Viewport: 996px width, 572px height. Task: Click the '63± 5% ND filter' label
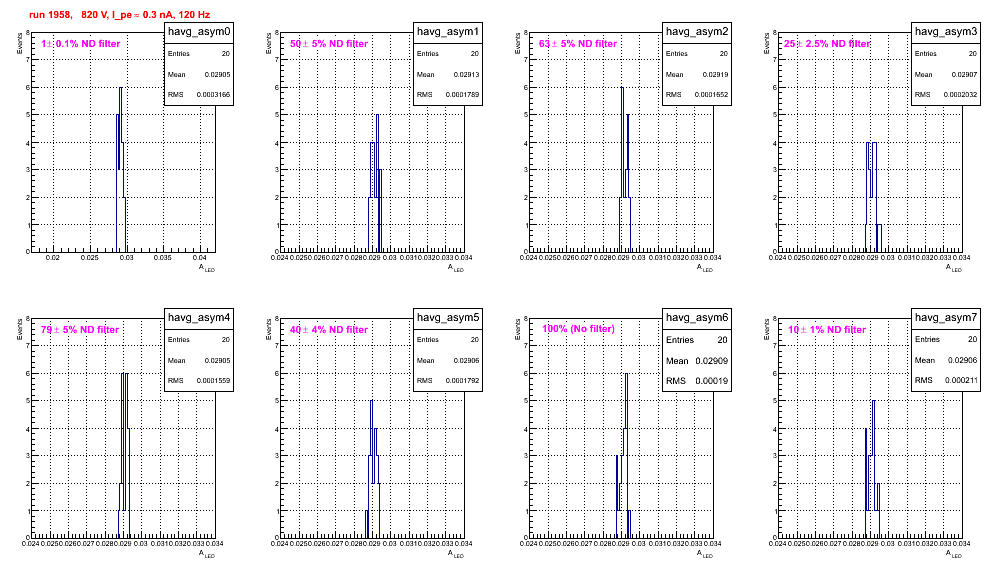pos(578,44)
